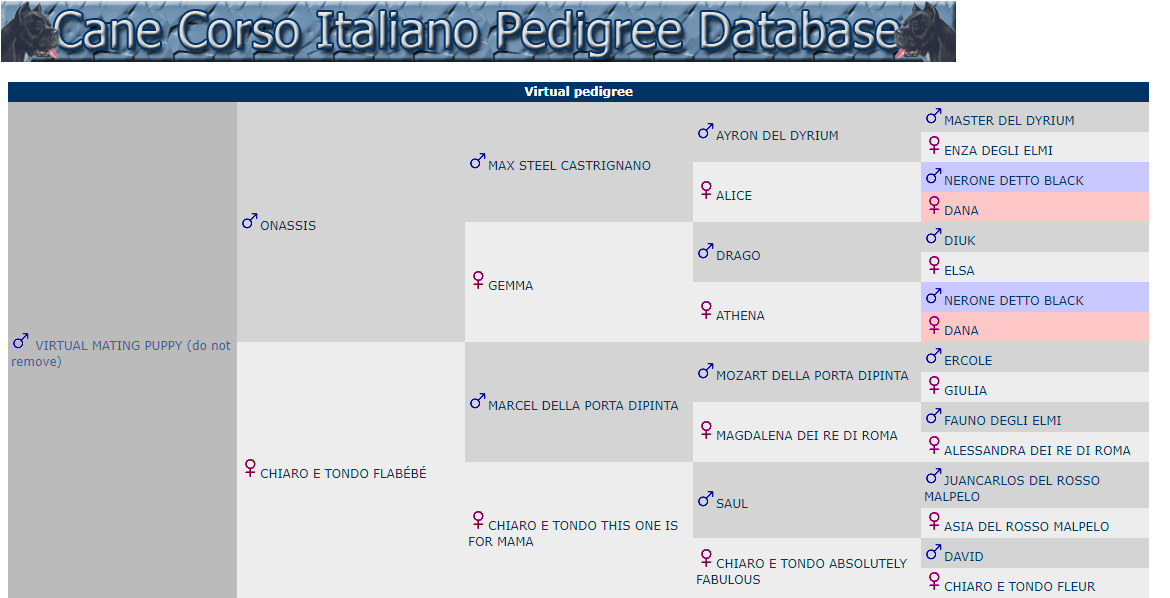The image size is (1170, 598).
Task: Open DANA listed under ALICE
Action: [x=961, y=211]
